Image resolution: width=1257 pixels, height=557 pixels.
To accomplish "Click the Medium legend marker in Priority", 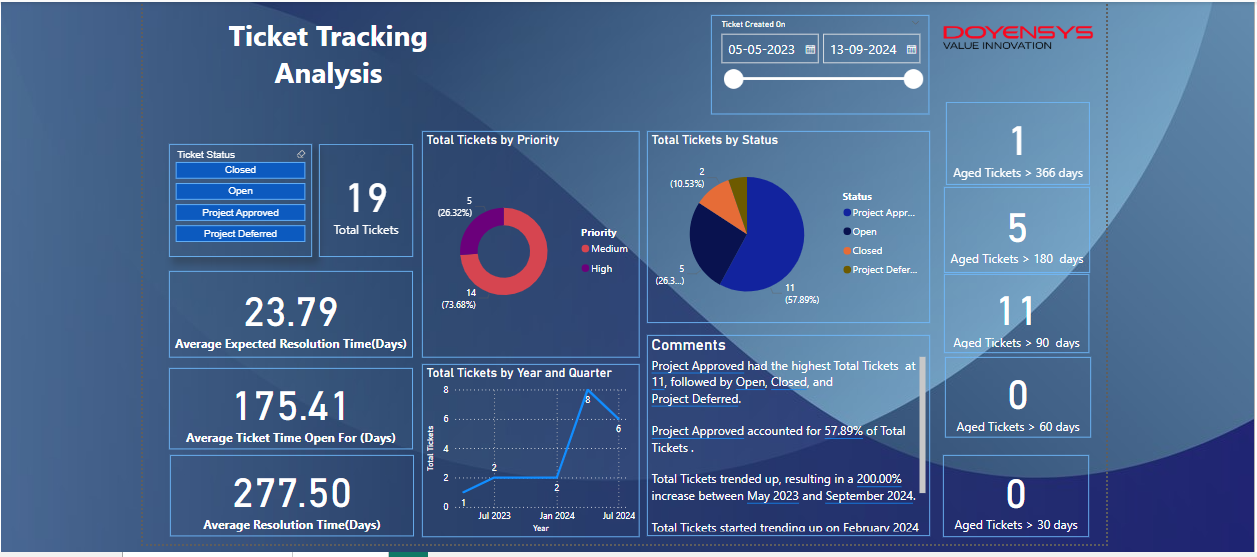I will pyautogui.click(x=585, y=249).
